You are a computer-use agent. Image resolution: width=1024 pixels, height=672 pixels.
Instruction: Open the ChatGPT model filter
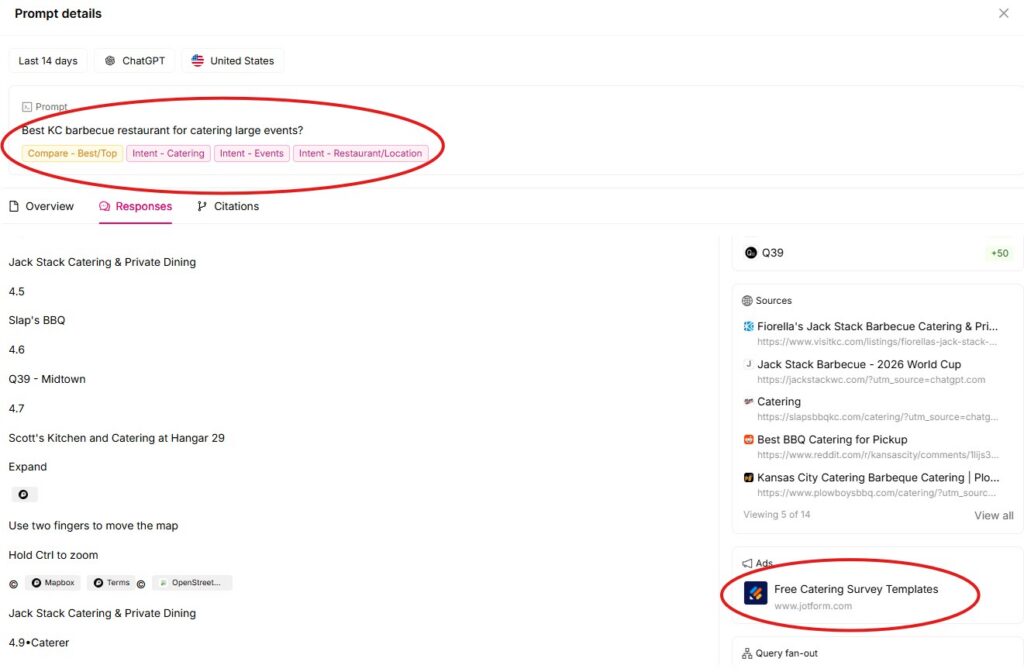click(x=135, y=61)
